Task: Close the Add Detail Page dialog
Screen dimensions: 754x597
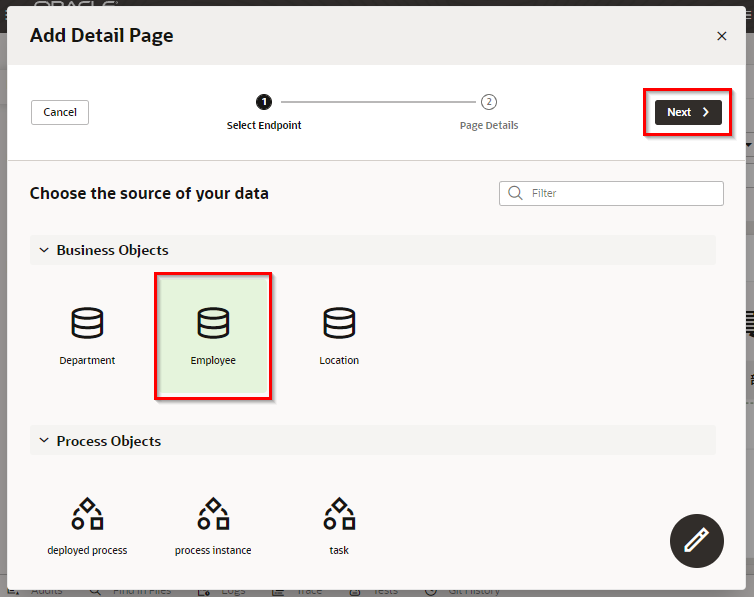Action: point(721,36)
